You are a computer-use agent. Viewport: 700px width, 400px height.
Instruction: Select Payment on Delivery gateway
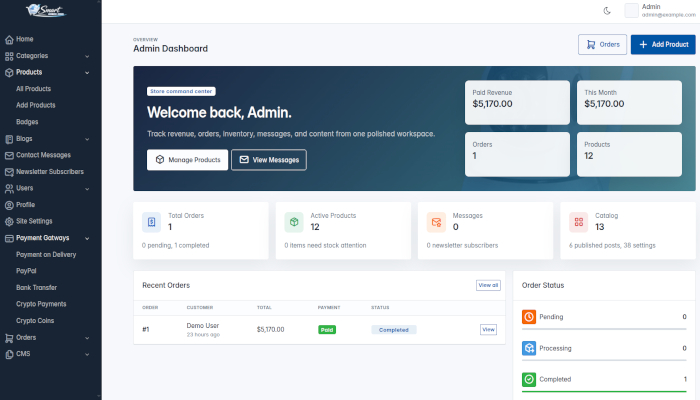[46, 254]
